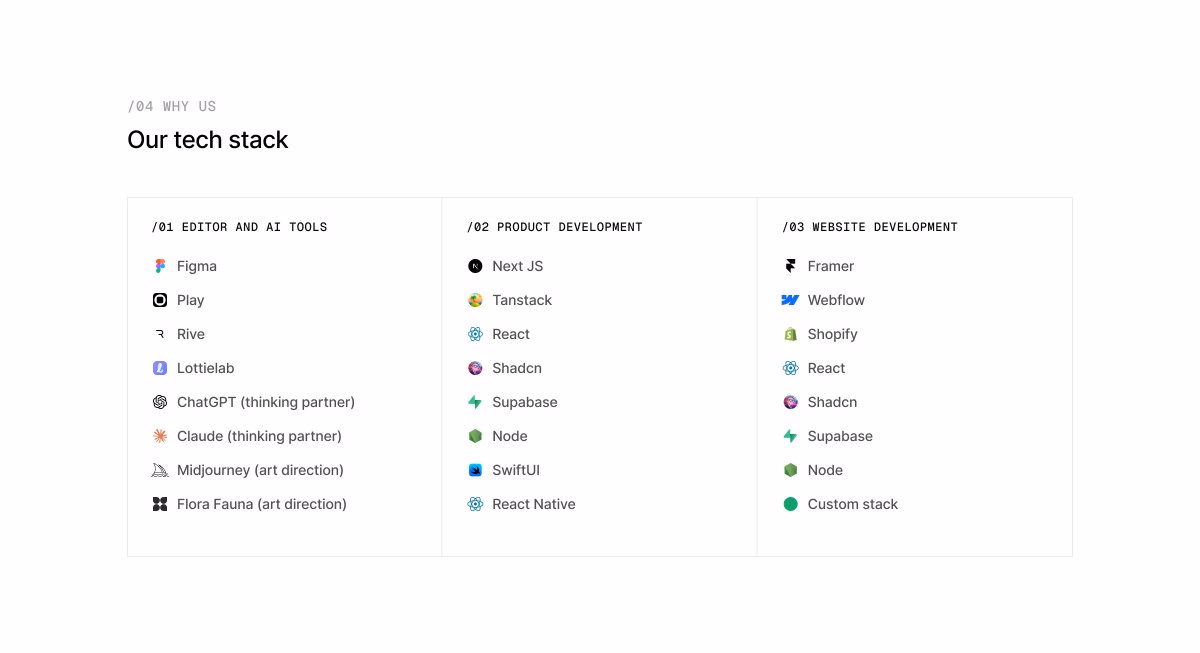This screenshot has width=1200, height=653.
Task: Select 'Flora Fauna (art direction)' text
Action: pos(262,504)
